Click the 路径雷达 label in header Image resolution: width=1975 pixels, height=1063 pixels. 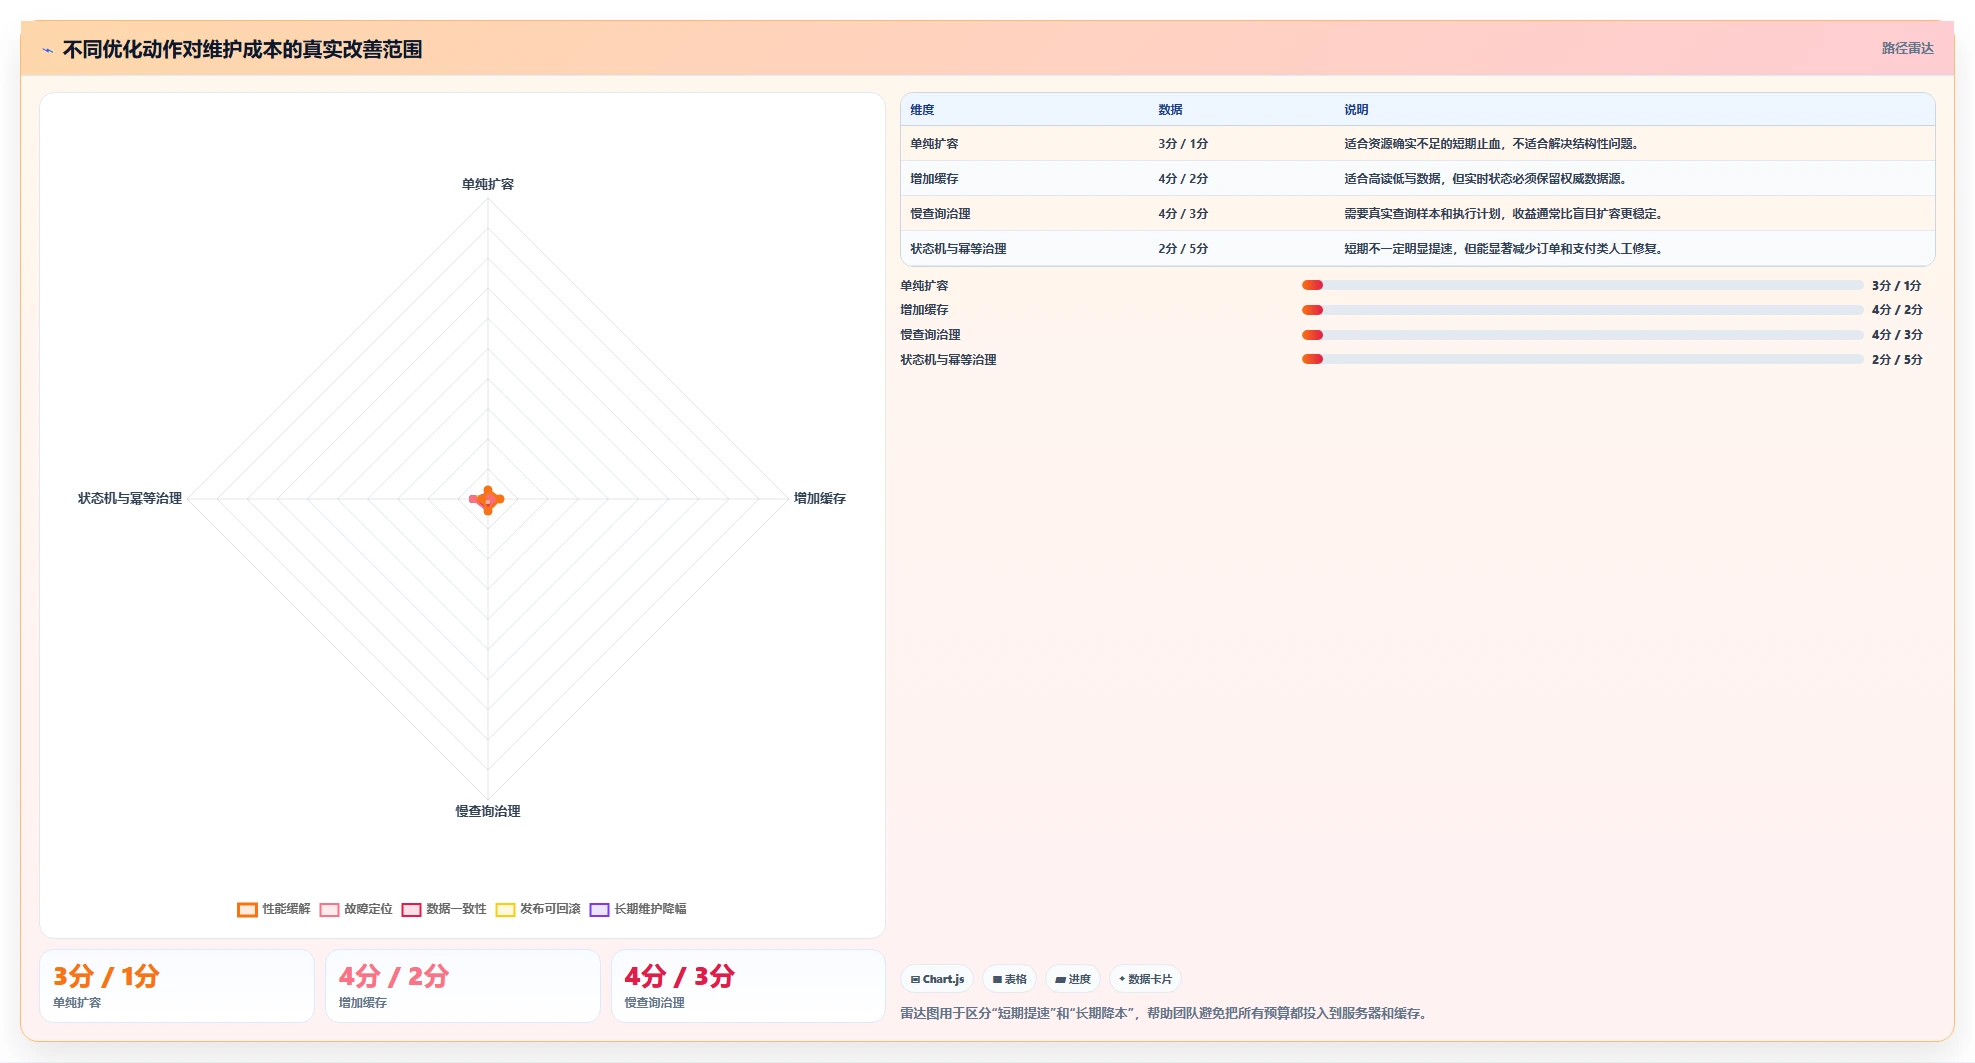[1907, 48]
